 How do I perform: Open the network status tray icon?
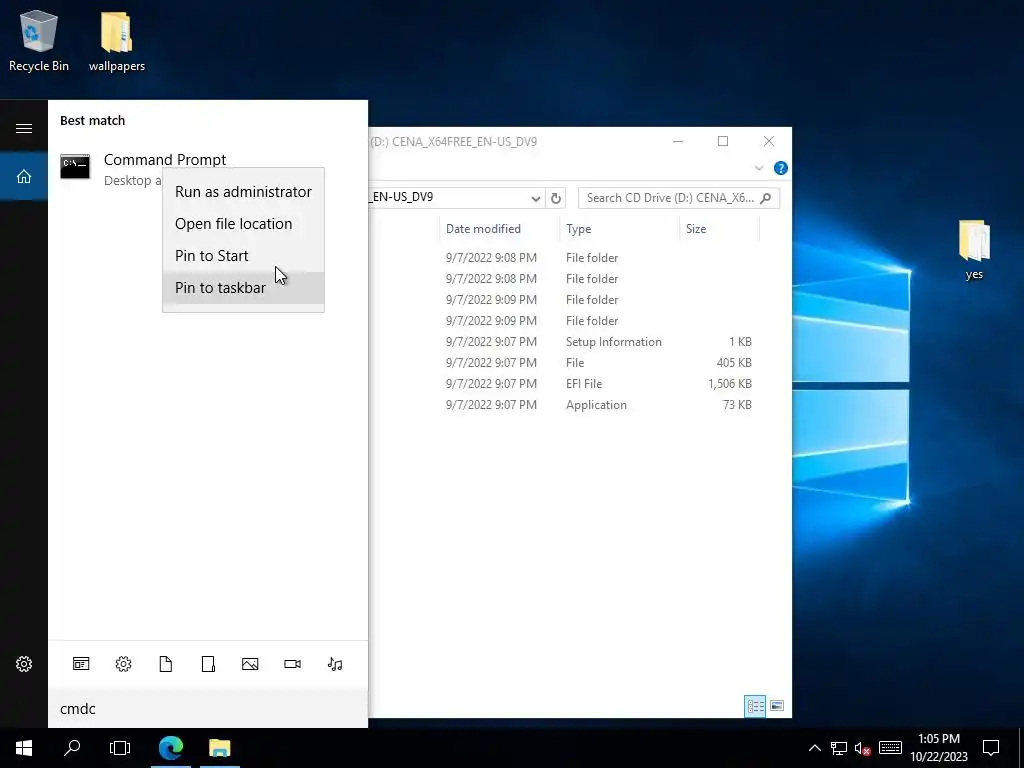(x=839, y=748)
